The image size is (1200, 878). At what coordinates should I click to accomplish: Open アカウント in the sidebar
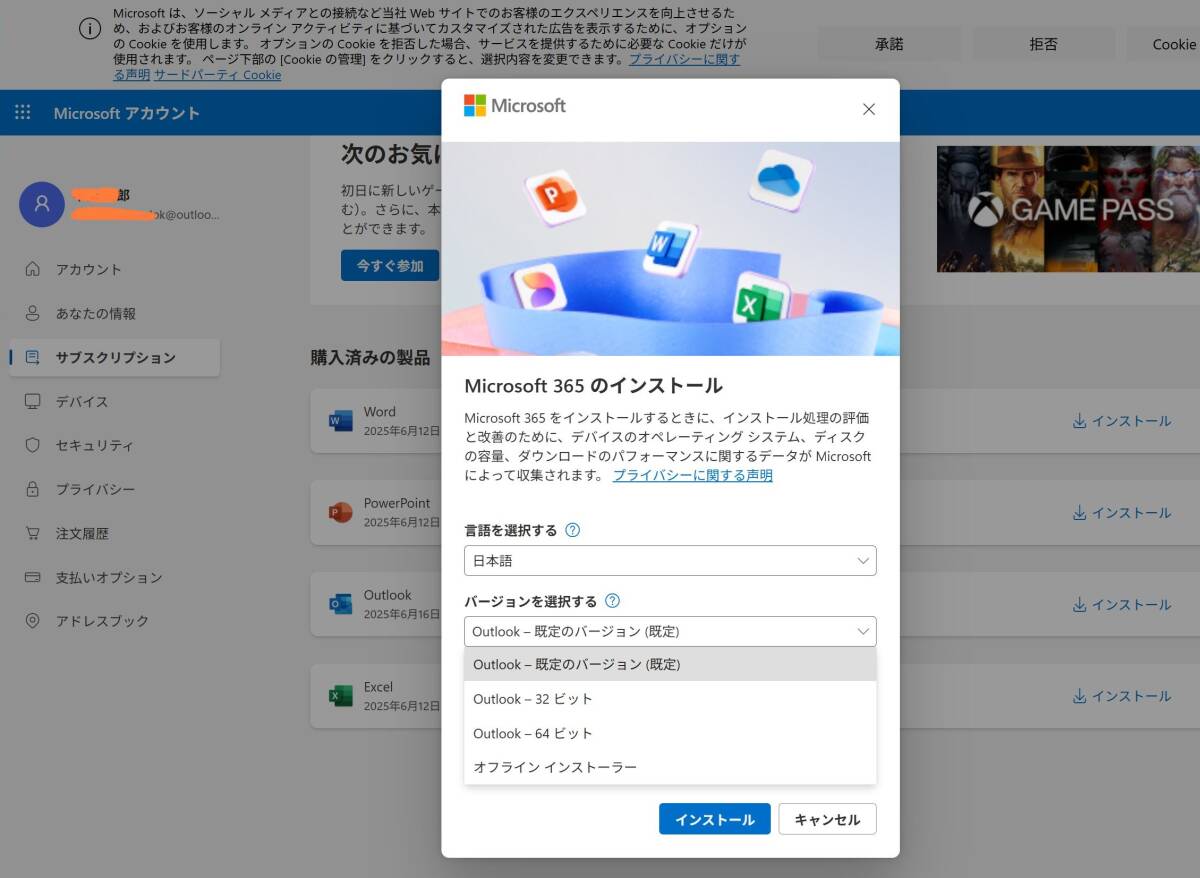point(114,269)
